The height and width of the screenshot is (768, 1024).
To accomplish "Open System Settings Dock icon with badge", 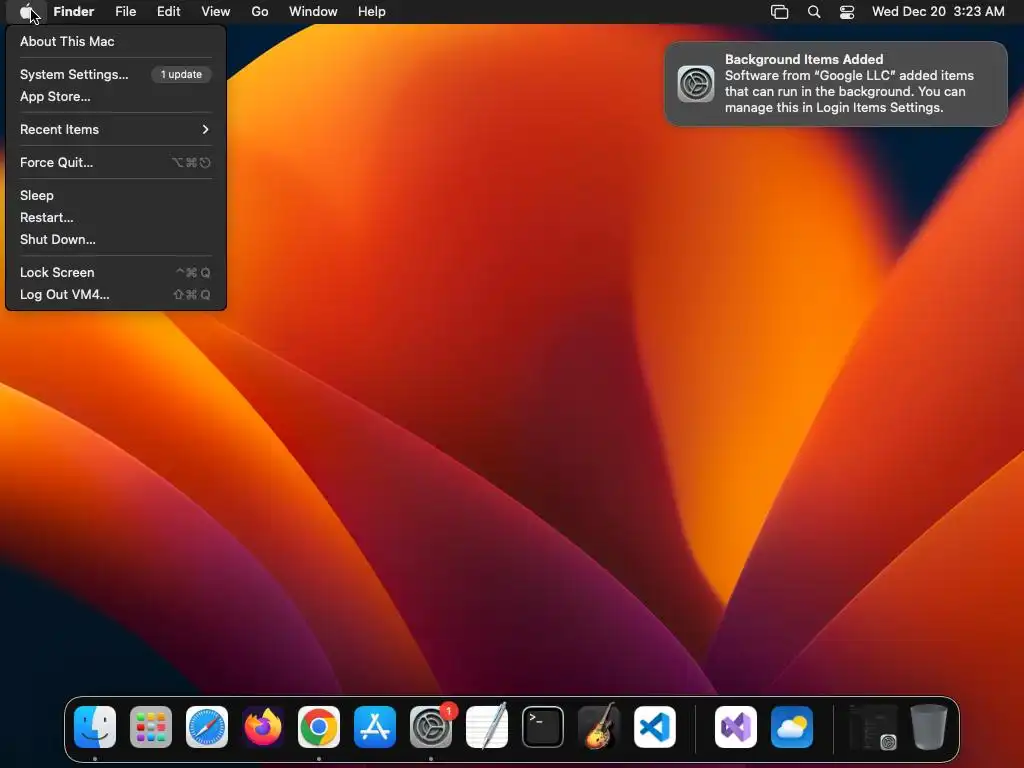I will click(x=431, y=727).
